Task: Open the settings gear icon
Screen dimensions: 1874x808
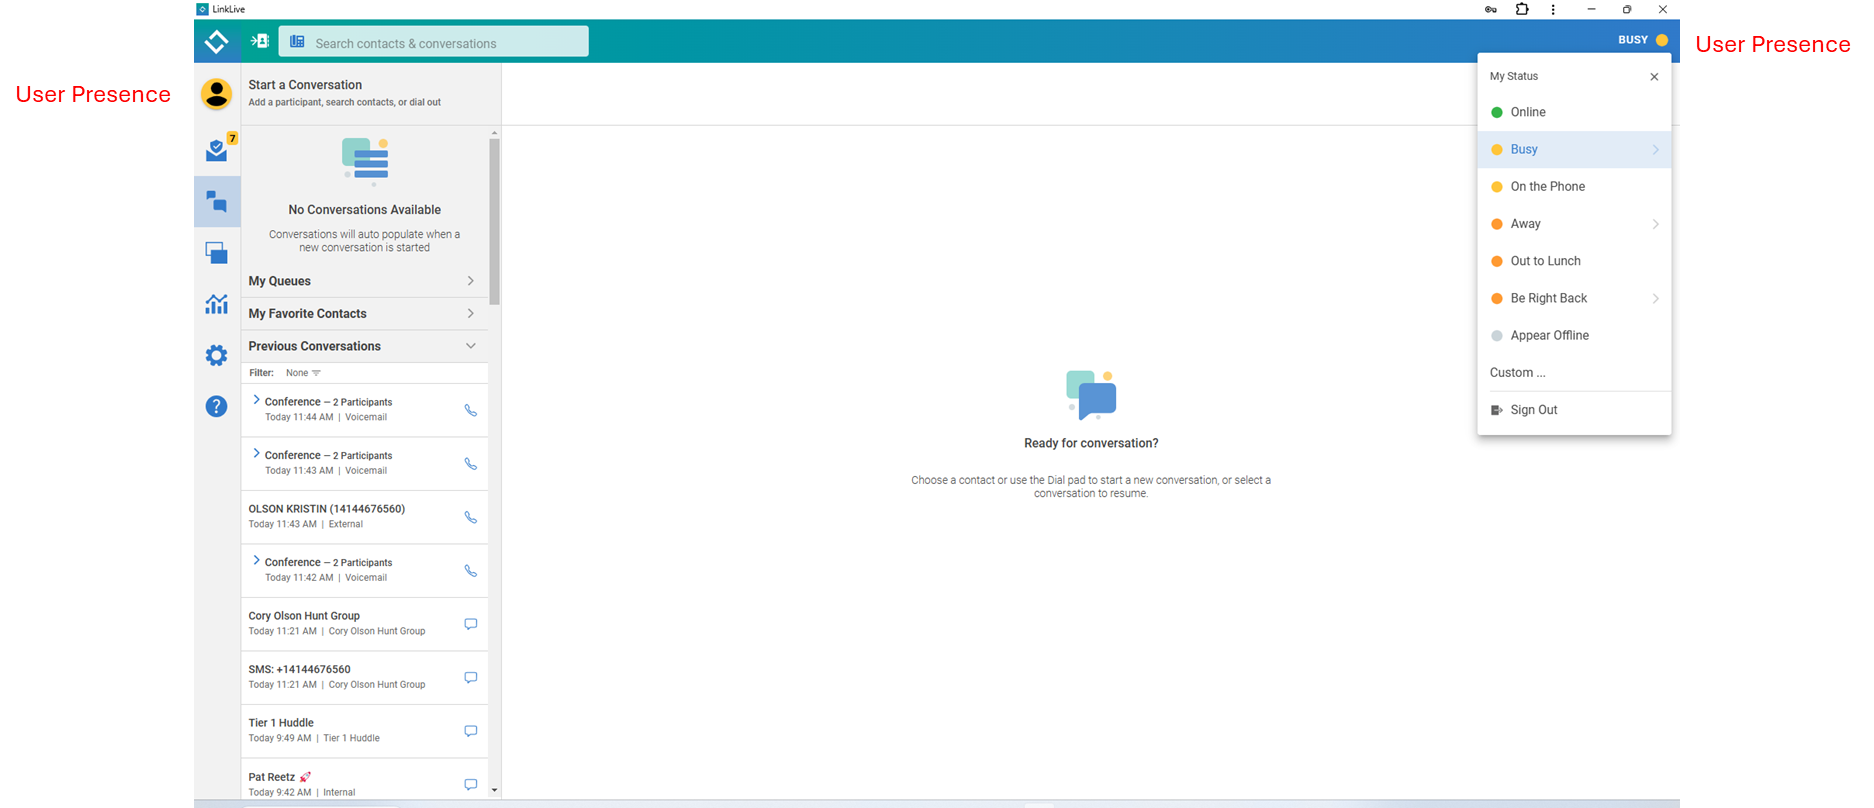Action: 217,355
